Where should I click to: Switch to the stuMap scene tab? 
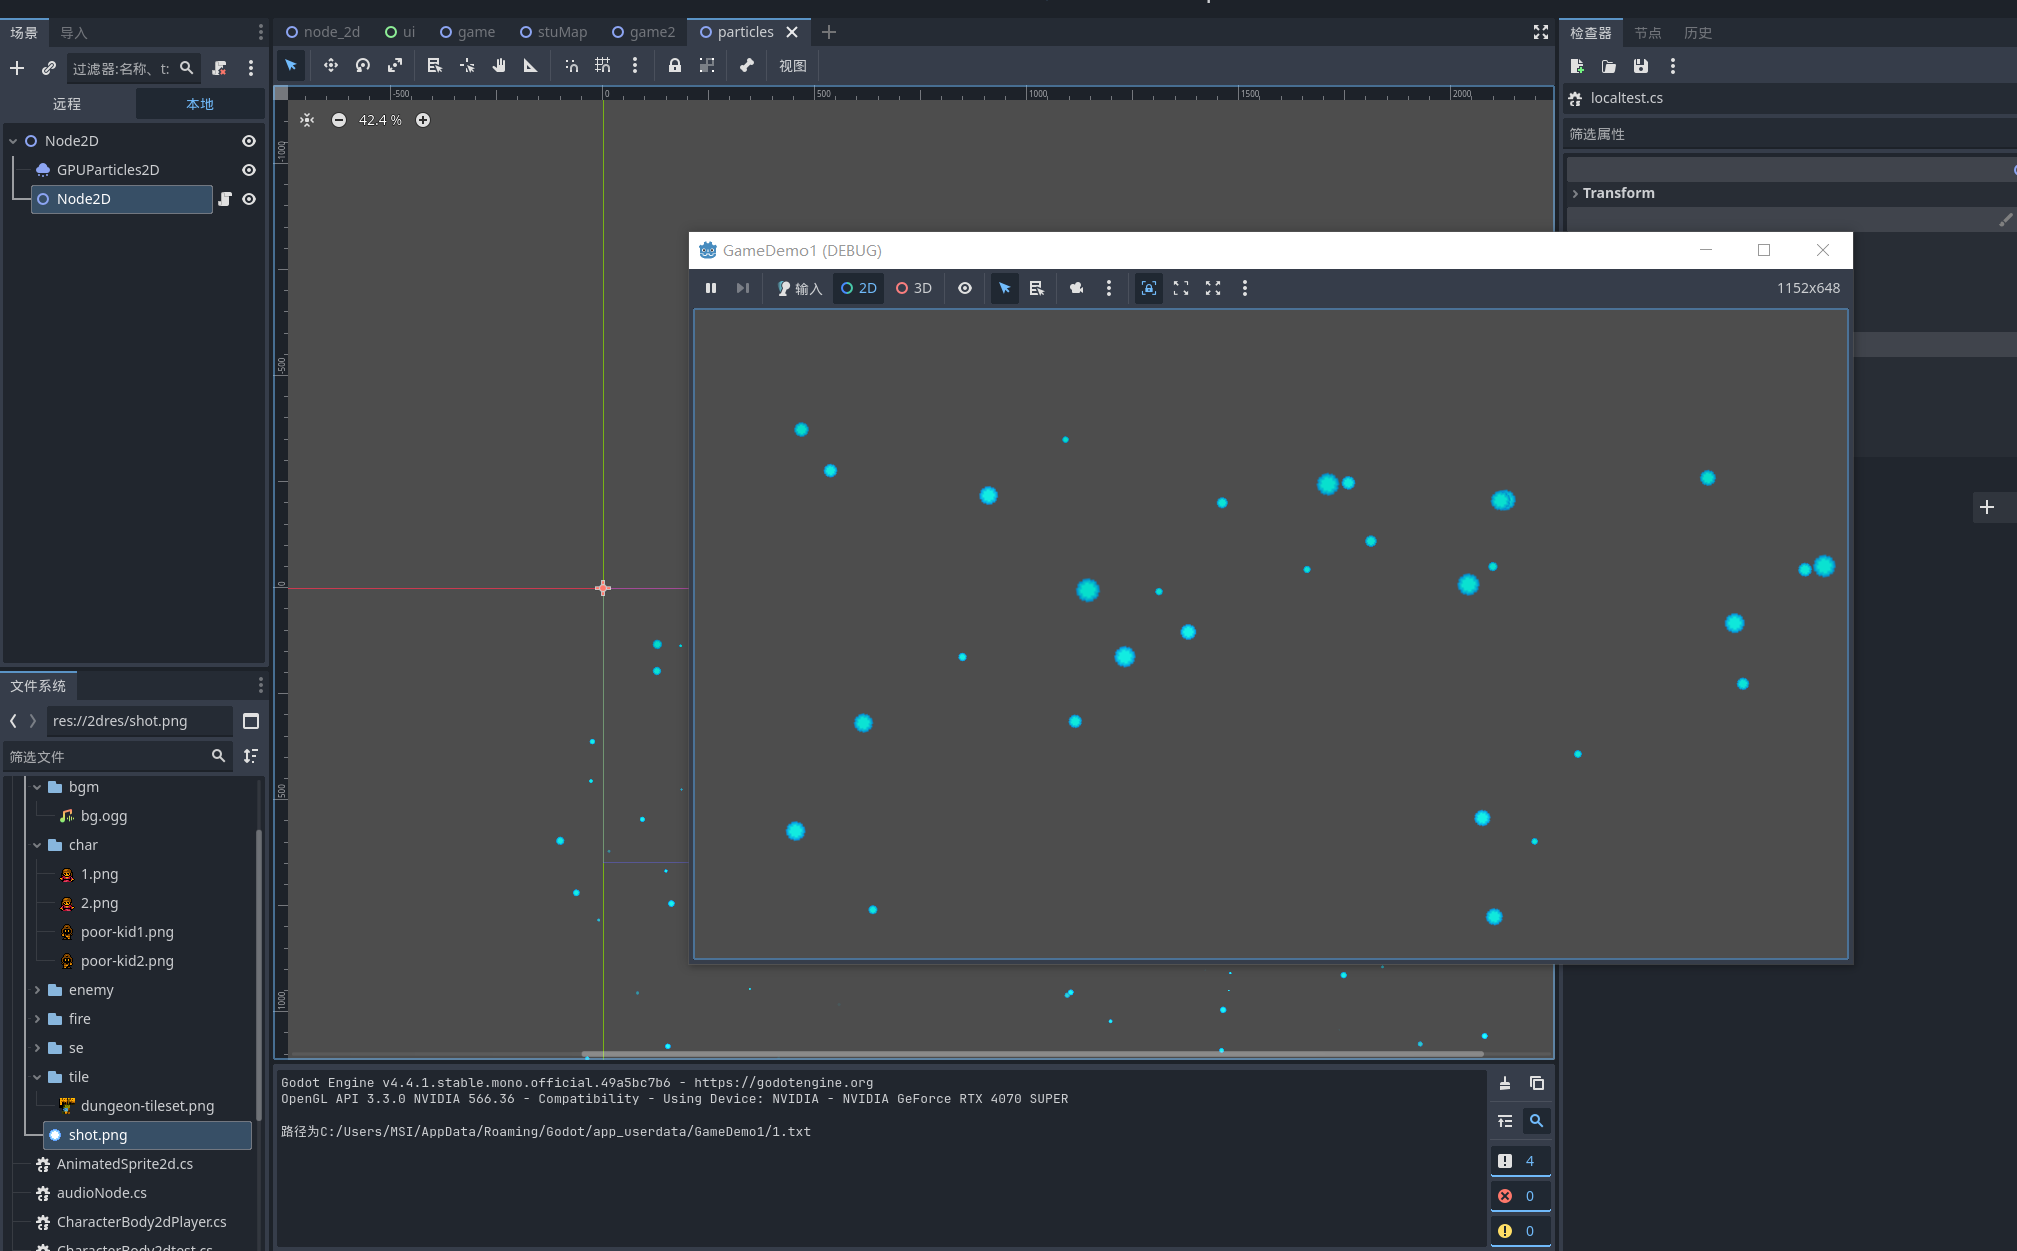pos(553,32)
